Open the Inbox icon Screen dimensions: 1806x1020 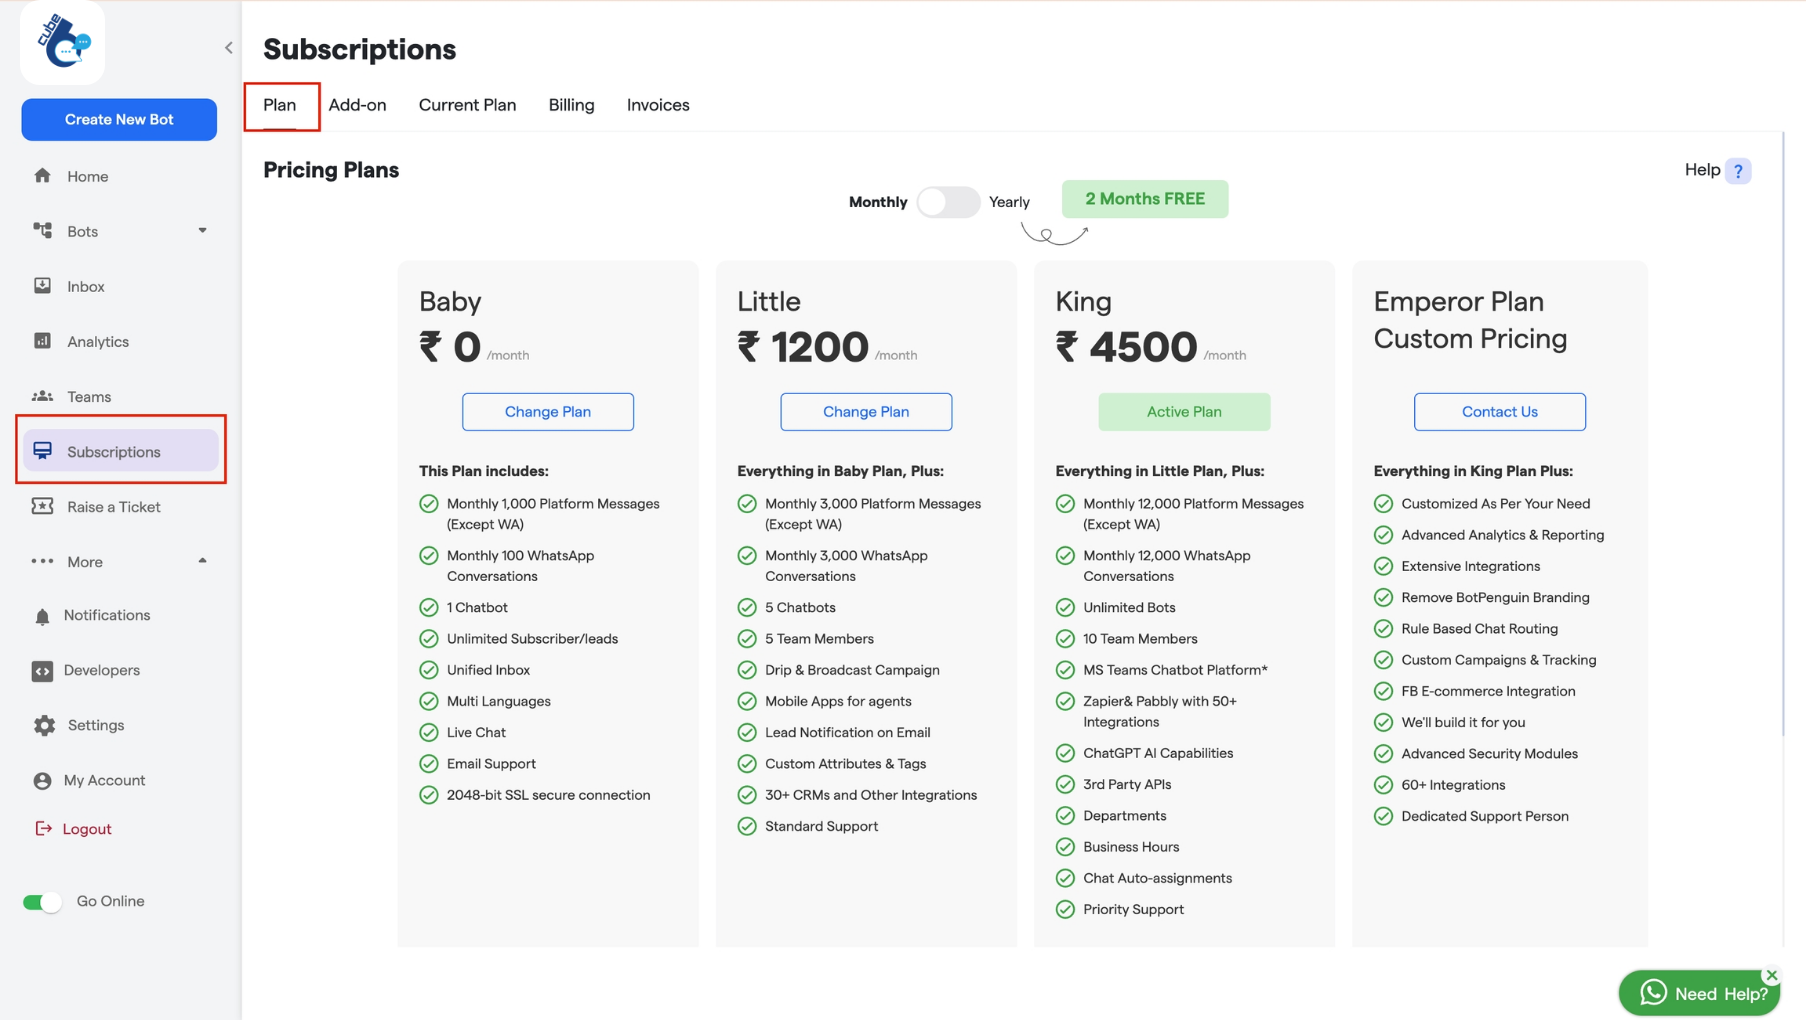tap(42, 286)
